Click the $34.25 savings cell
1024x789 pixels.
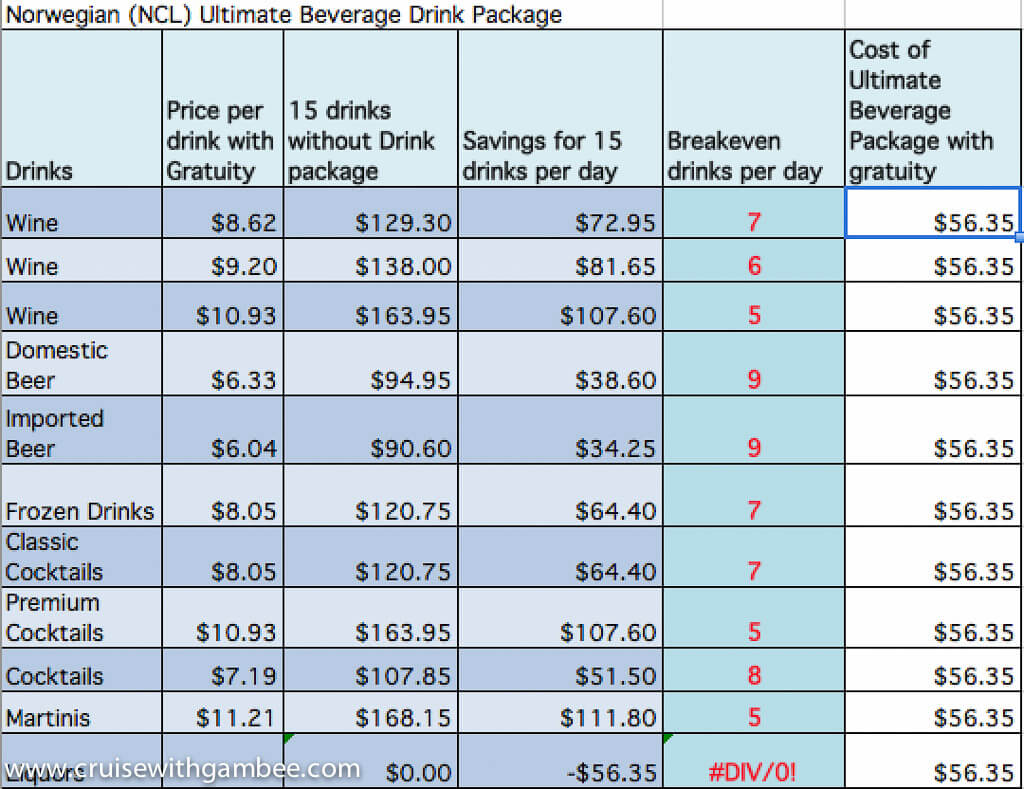560,430
